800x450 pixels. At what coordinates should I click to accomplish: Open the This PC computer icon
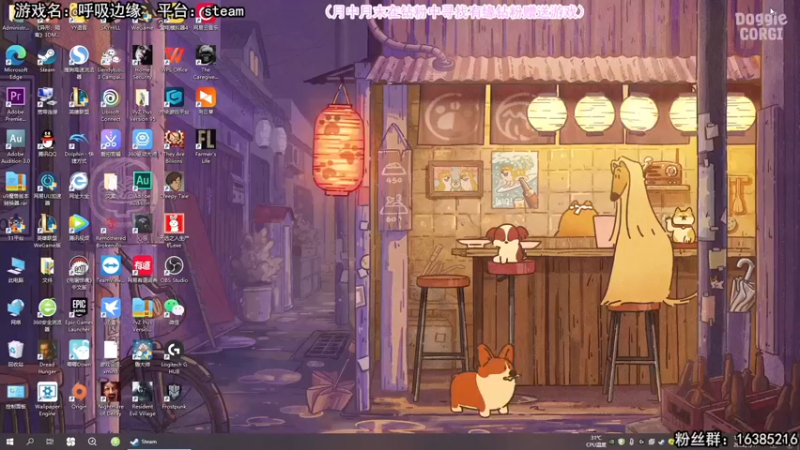click(16, 269)
